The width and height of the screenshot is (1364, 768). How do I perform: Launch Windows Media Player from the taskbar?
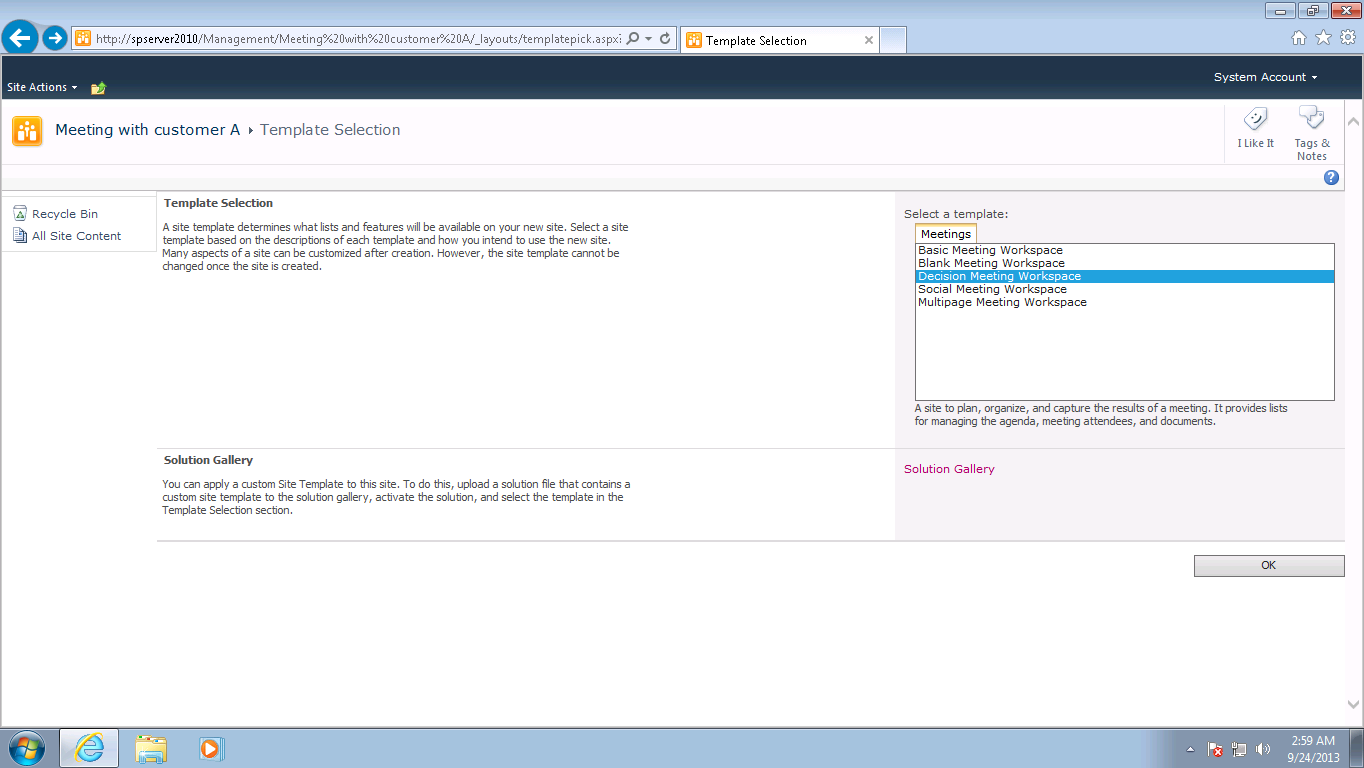point(210,747)
